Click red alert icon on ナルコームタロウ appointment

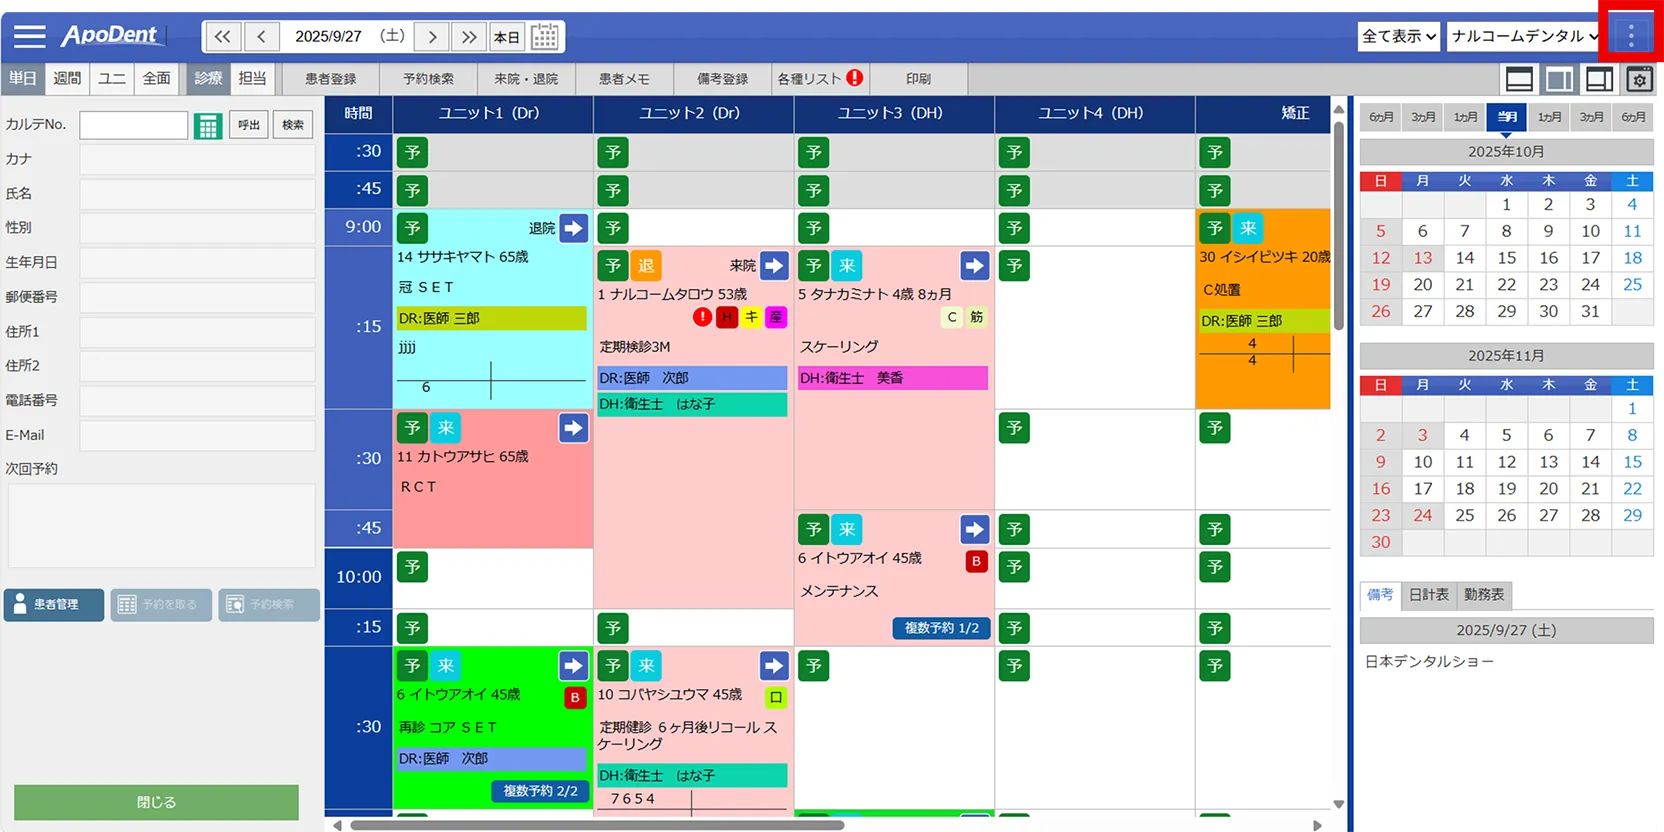[x=703, y=317]
